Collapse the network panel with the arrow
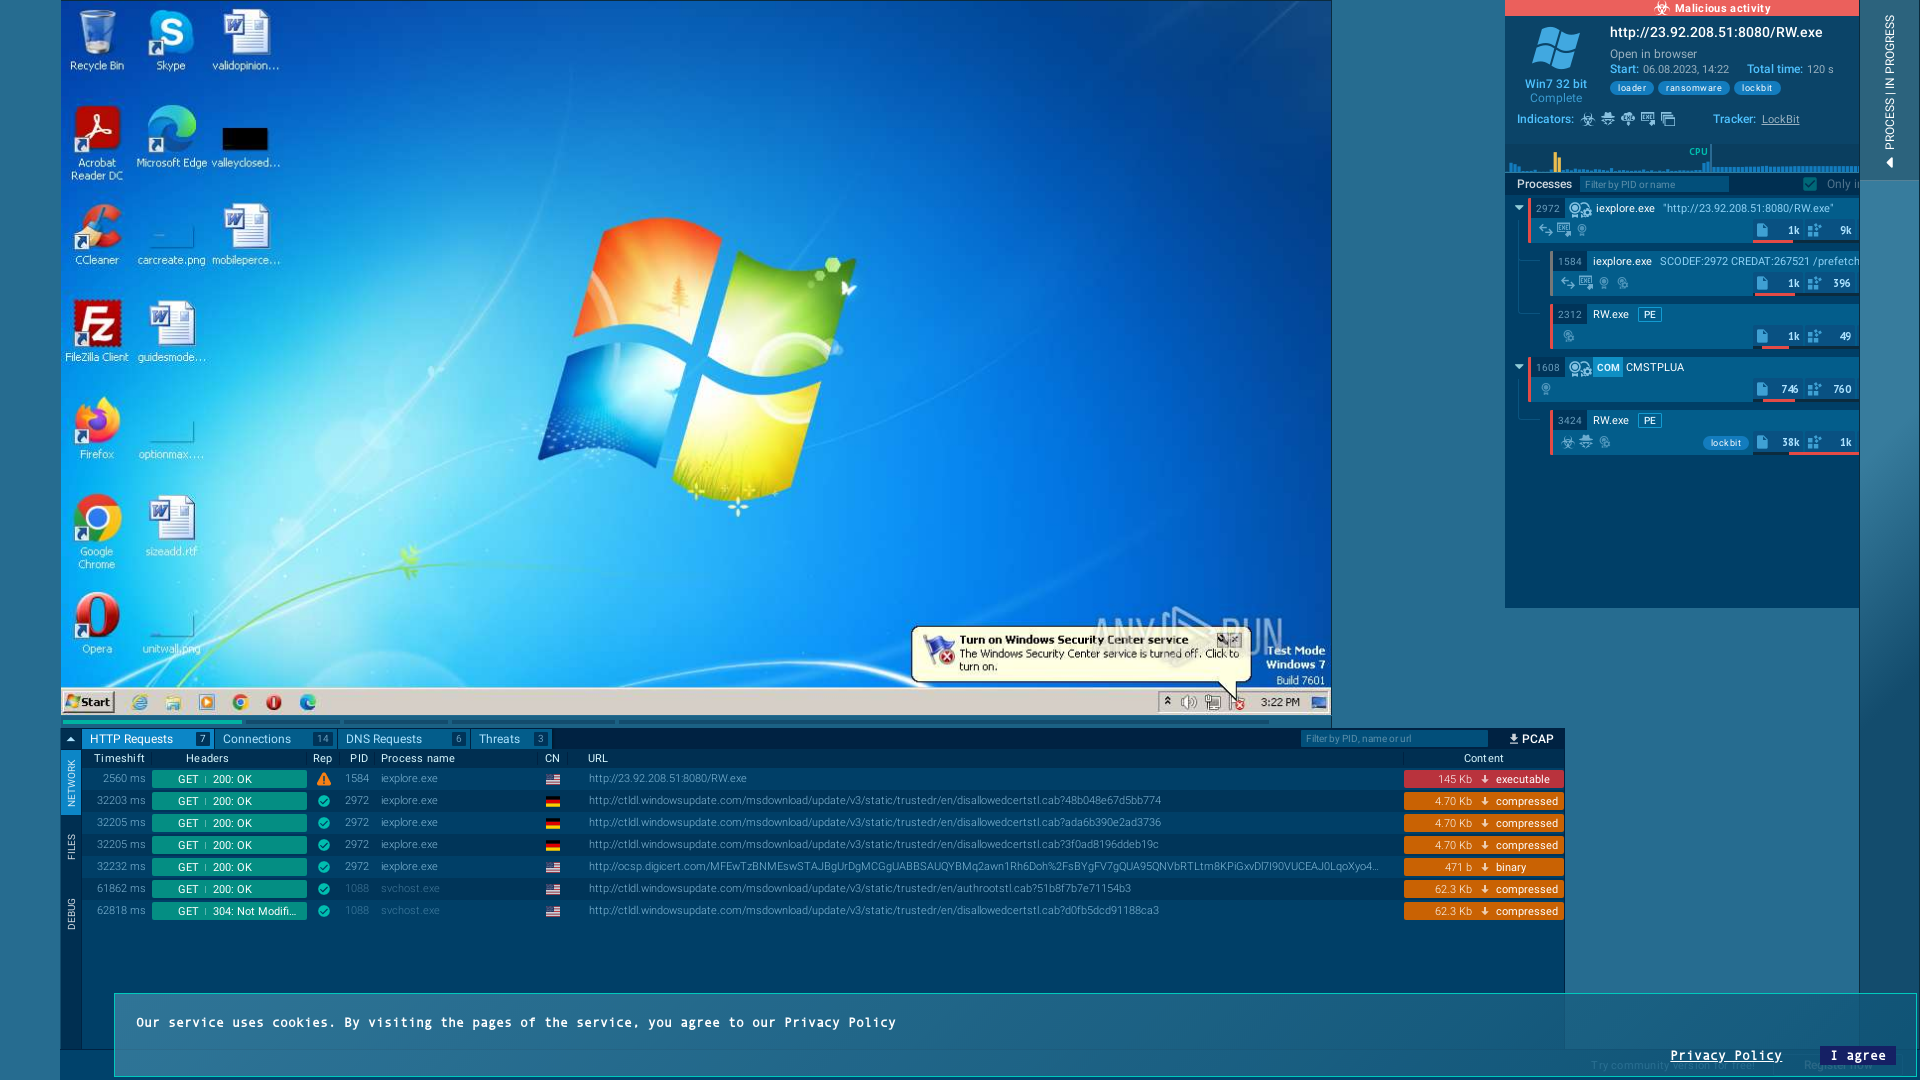Image resolution: width=1920 pixels, height=1080 pixels. point(71,739)
